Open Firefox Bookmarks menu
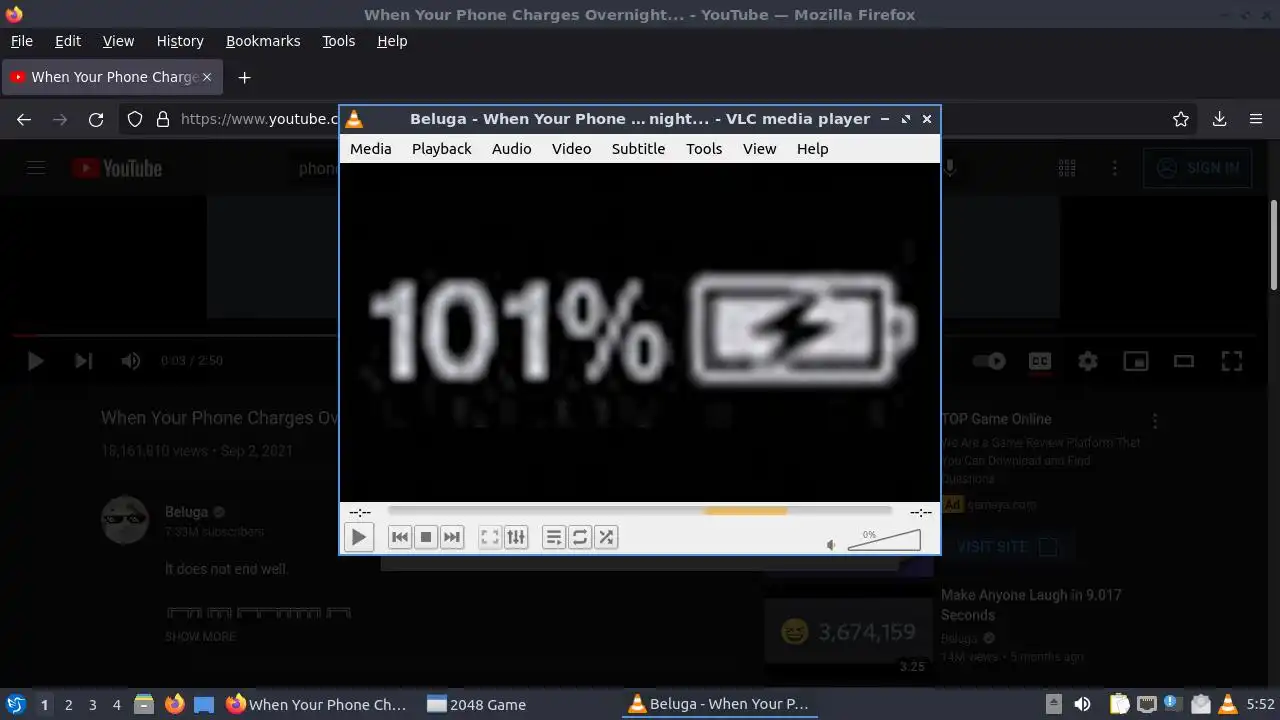1280x720 pixels. pos(263,41)
